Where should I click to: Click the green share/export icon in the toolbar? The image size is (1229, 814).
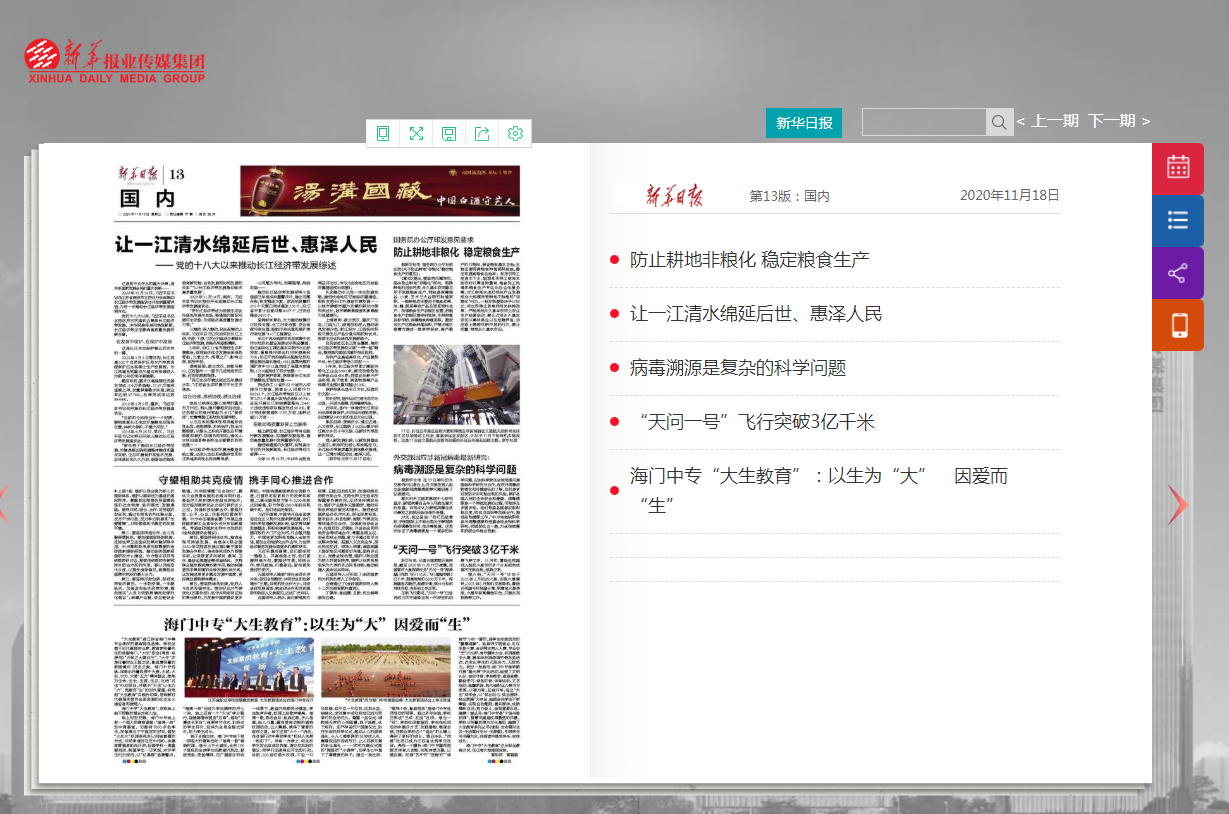(482, 133)
